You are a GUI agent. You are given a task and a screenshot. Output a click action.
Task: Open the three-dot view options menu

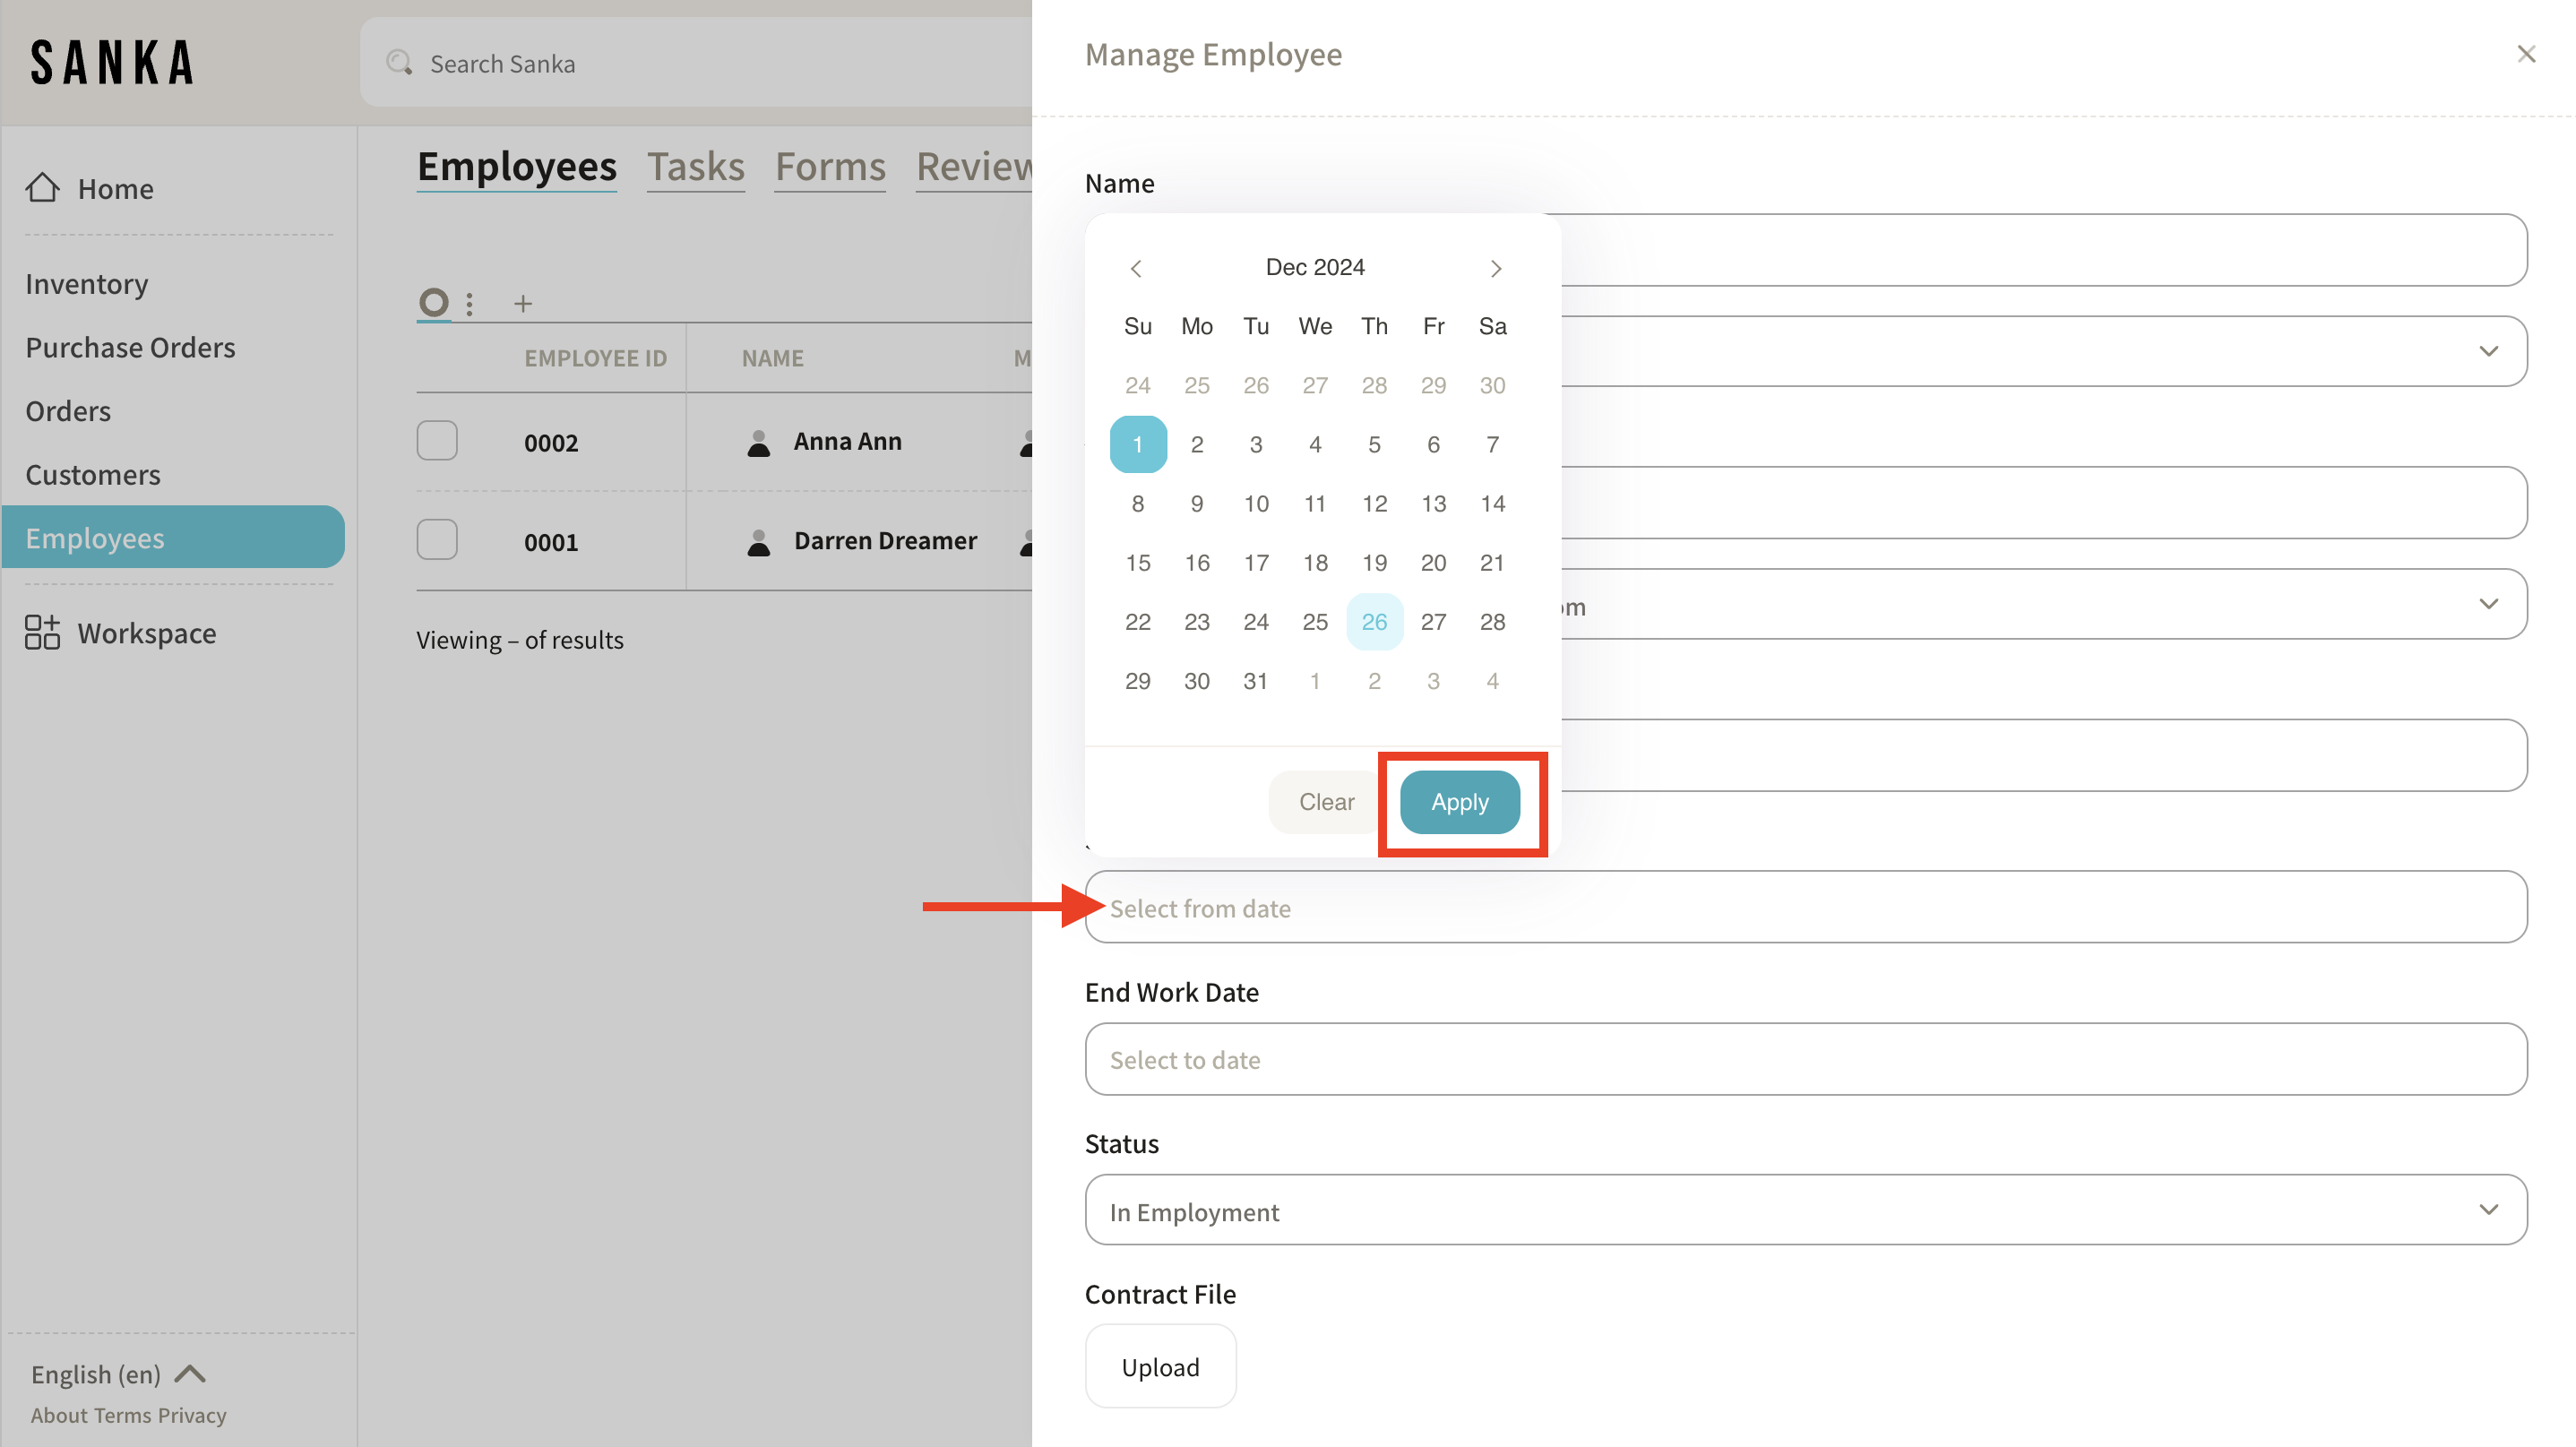pyautogui.click(x=469, y=303)
